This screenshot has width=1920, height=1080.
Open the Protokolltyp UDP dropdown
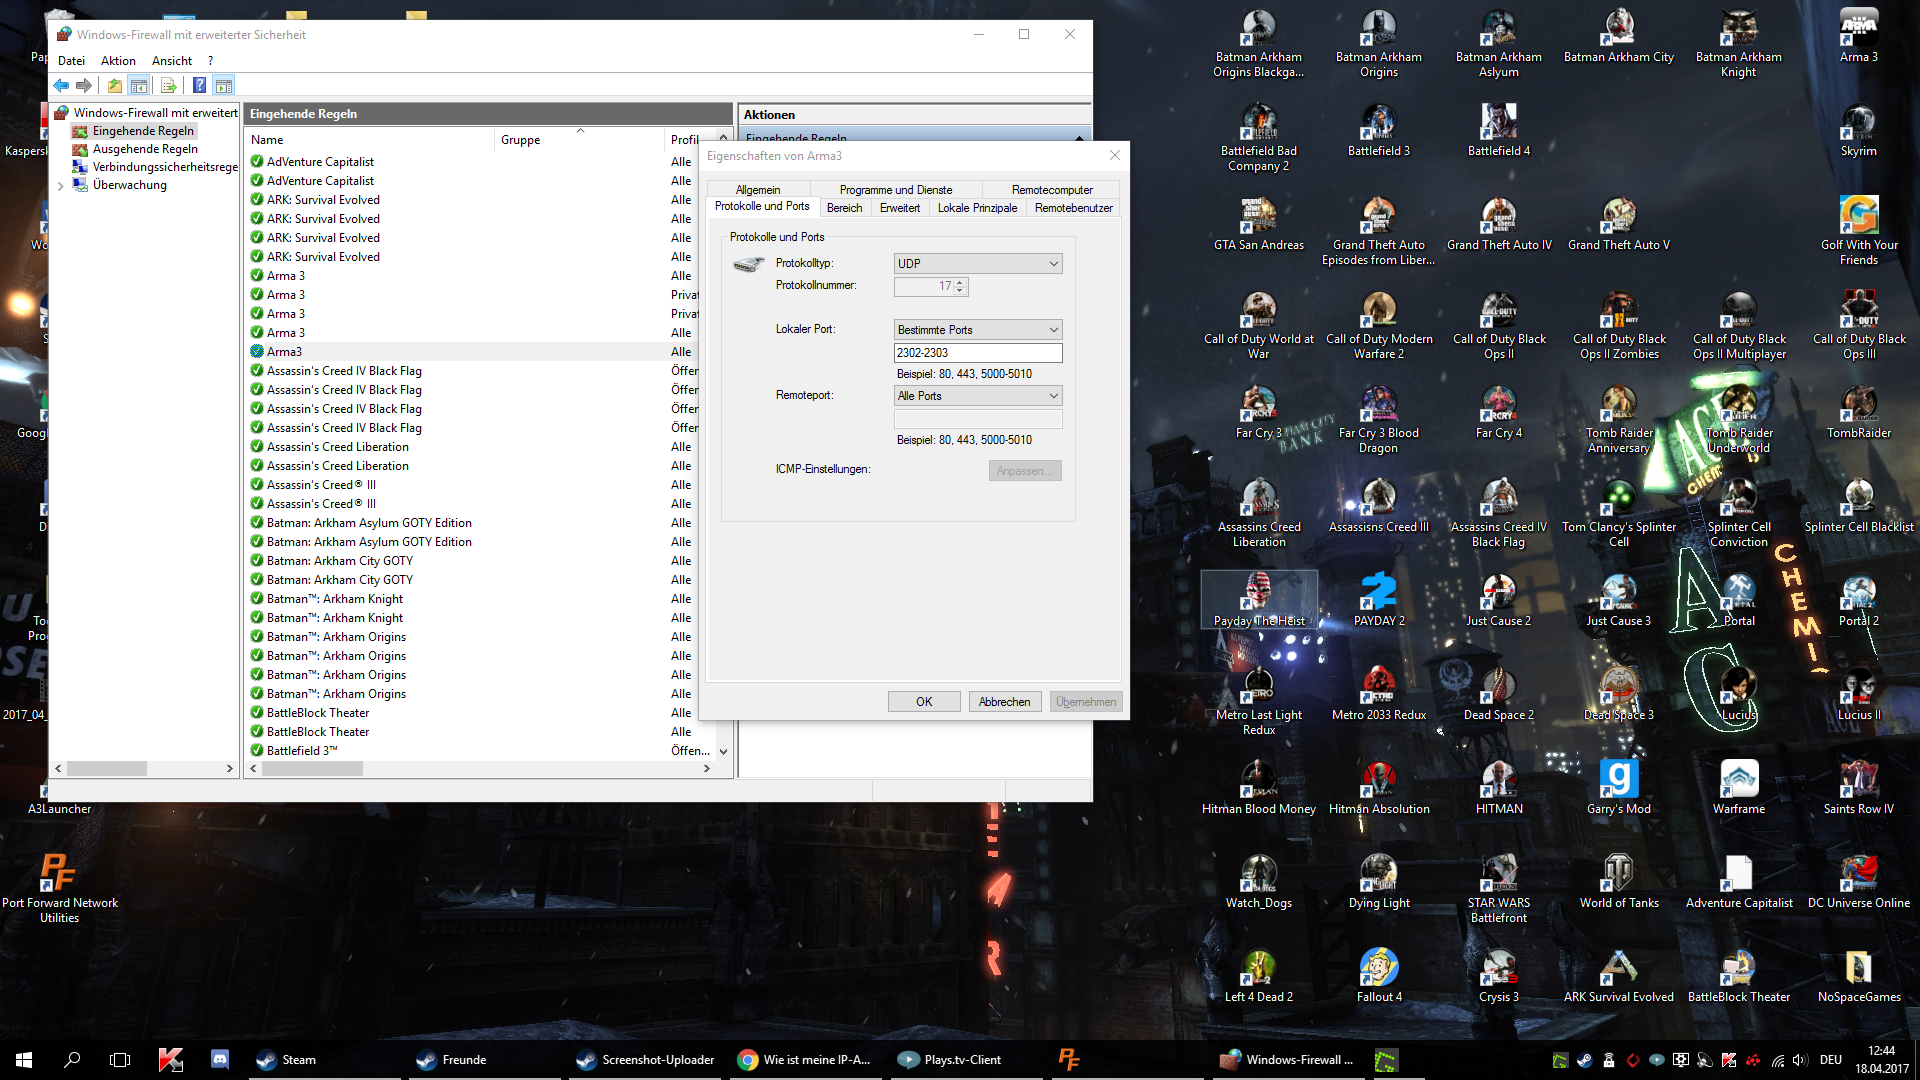(977, 264)
